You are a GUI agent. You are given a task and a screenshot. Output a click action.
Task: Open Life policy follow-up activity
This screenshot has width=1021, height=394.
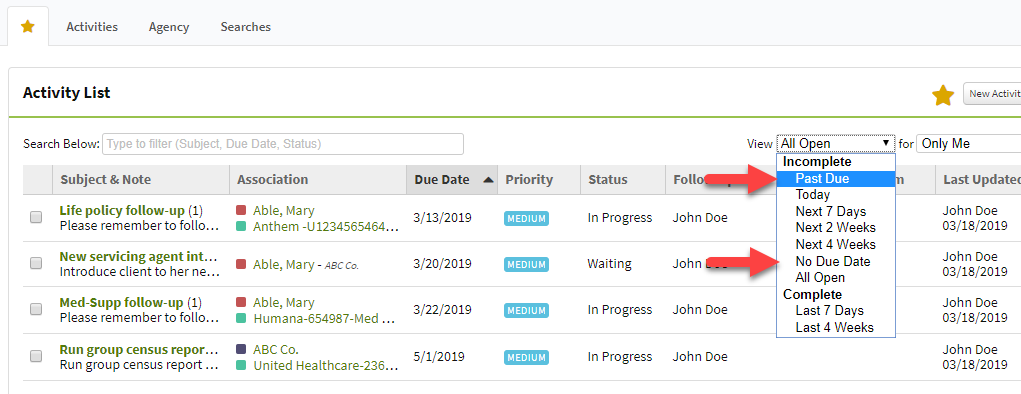122,210
